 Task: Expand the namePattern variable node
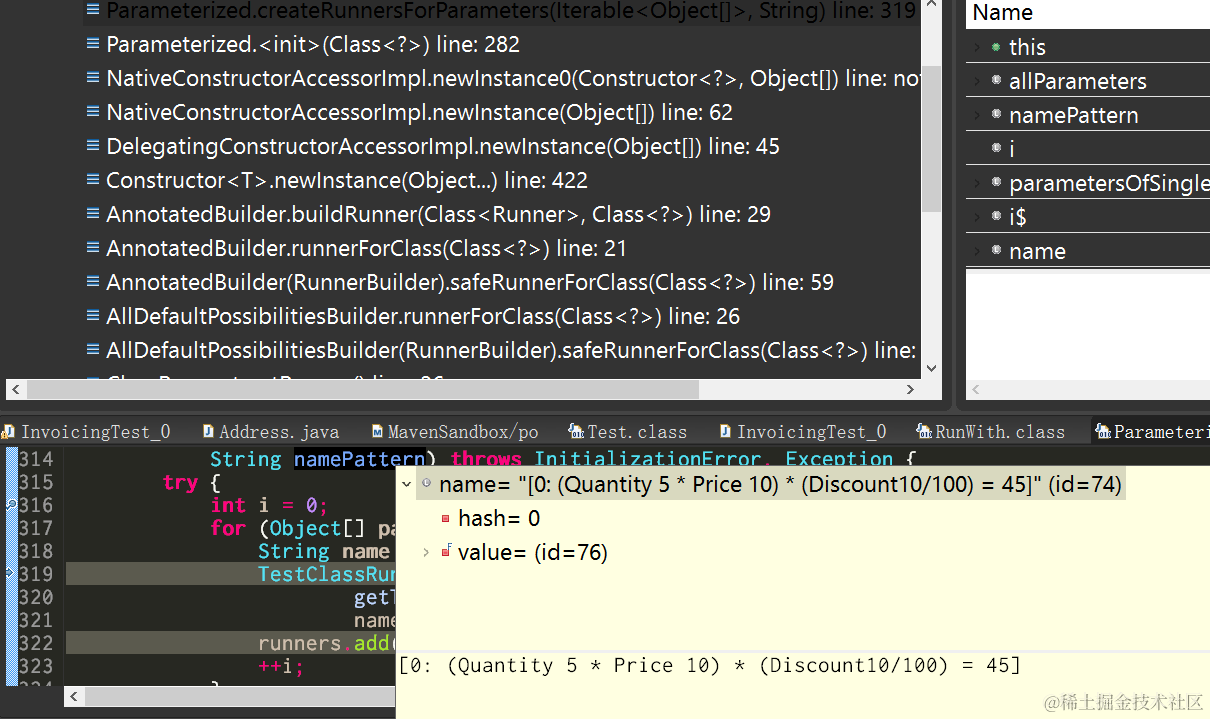click(976, 115)
